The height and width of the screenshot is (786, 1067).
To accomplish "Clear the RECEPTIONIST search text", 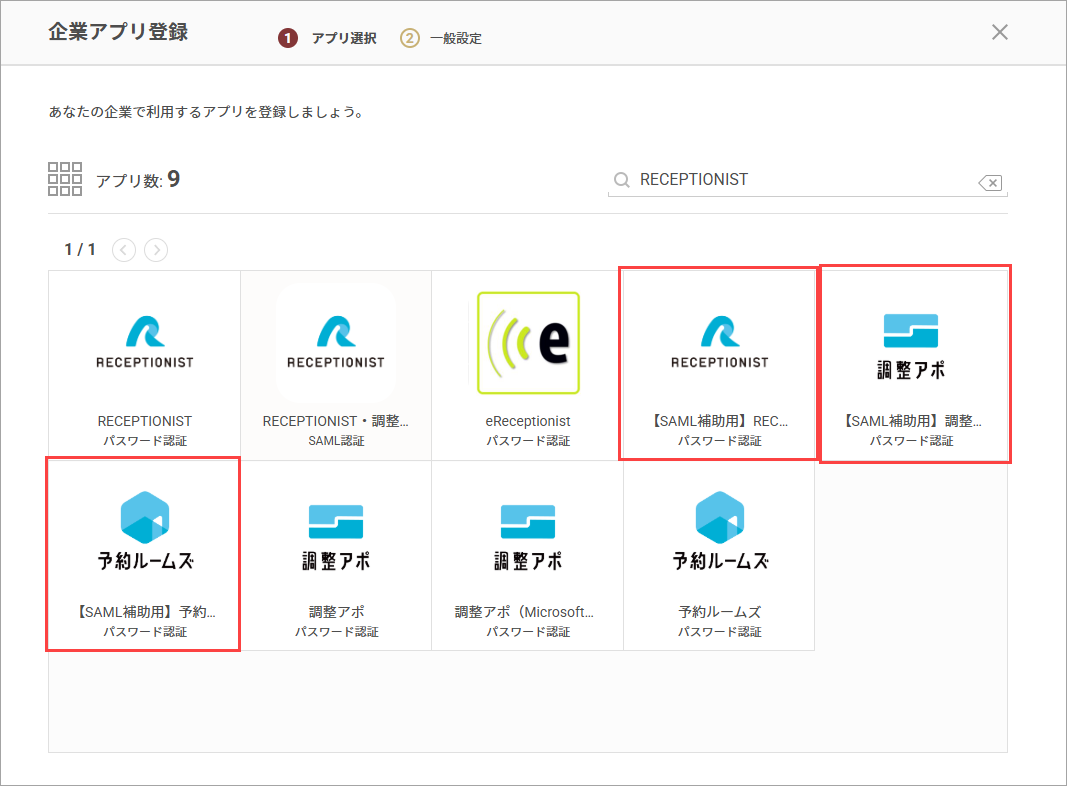I will point(990,182).
